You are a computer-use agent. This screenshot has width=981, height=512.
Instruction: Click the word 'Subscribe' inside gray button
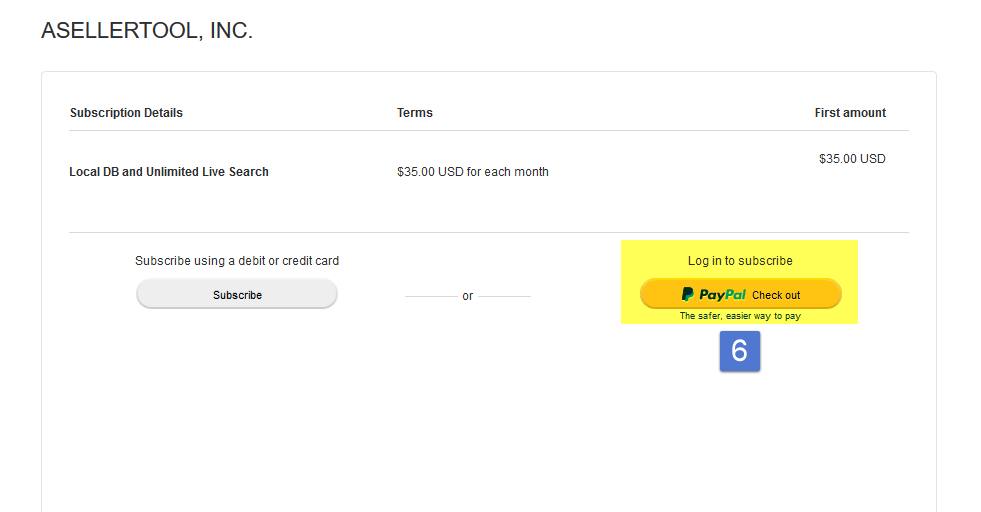237,295
